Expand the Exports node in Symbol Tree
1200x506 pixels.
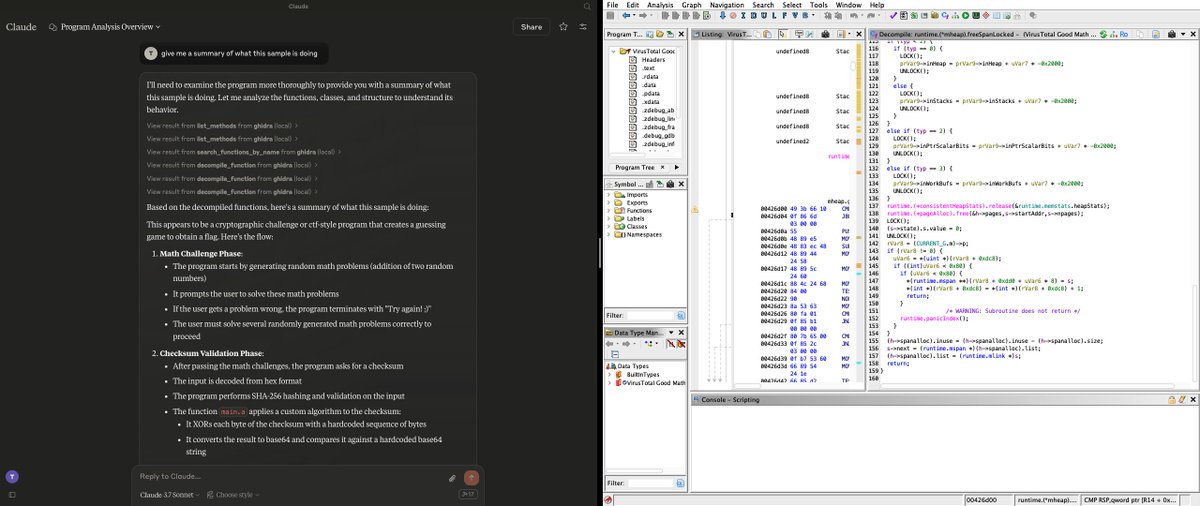click(609, 203)
